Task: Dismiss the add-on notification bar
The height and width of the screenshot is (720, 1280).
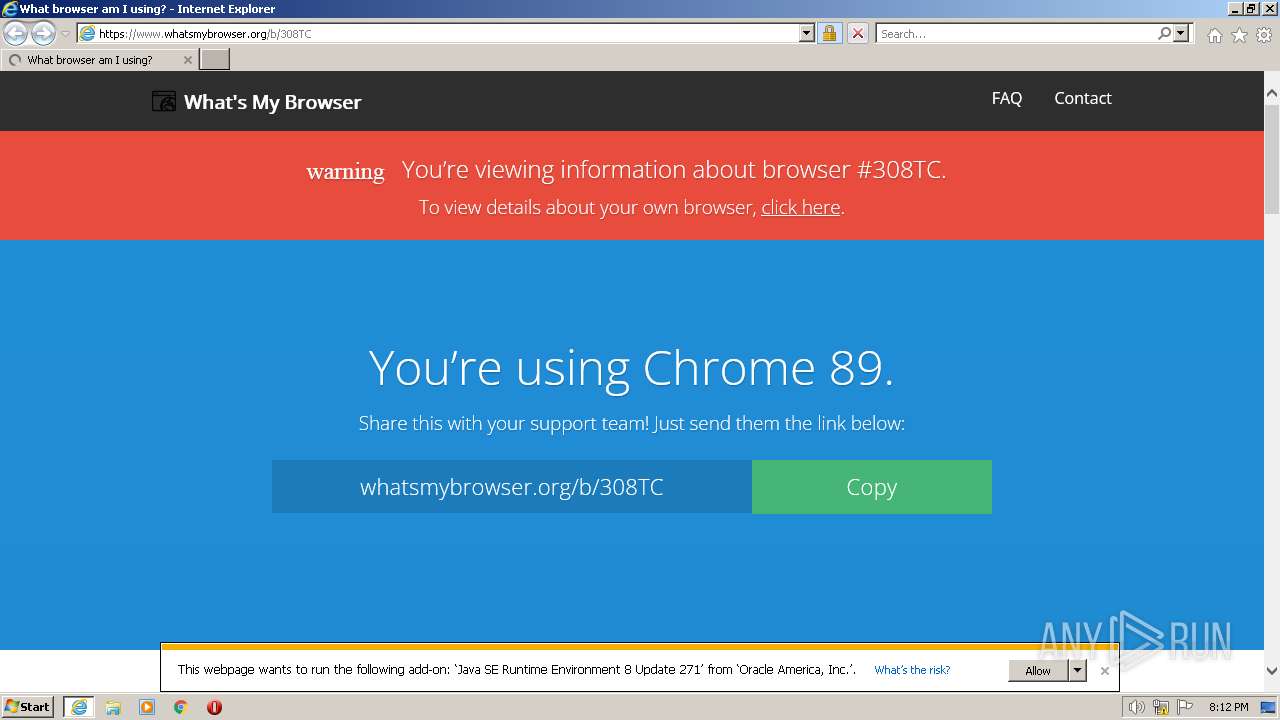Action: coord(1104,671)
